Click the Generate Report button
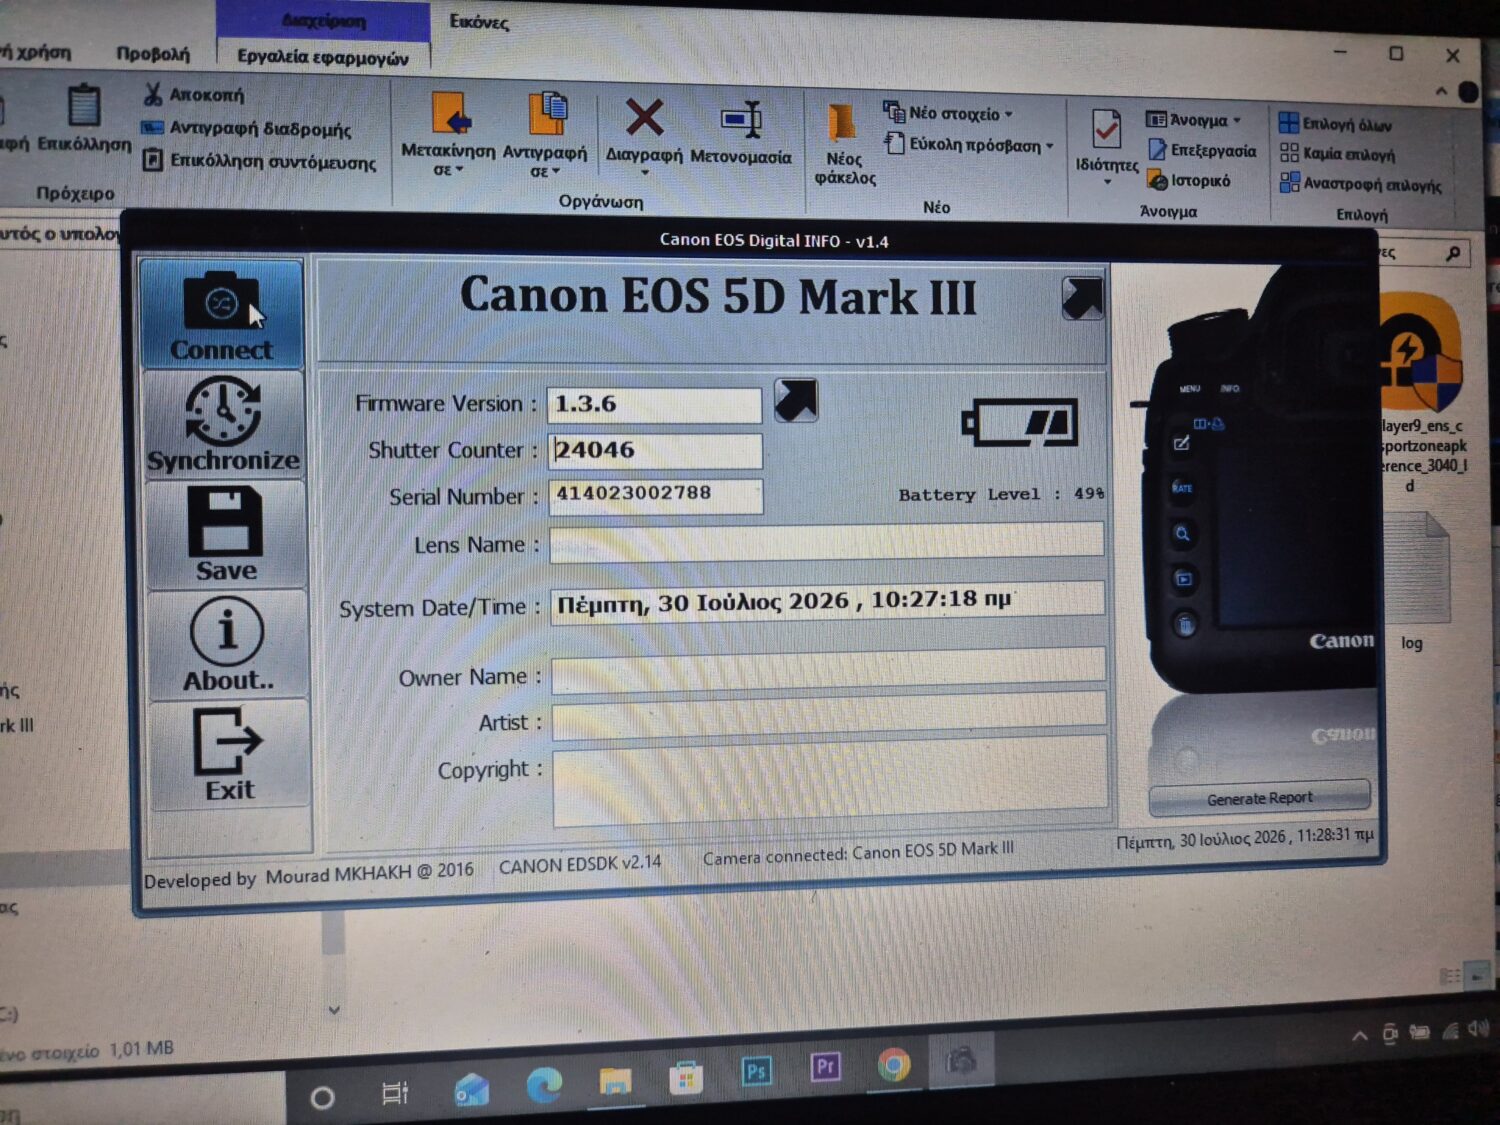The image size is (1500, 1125). tap(1259, 798)
